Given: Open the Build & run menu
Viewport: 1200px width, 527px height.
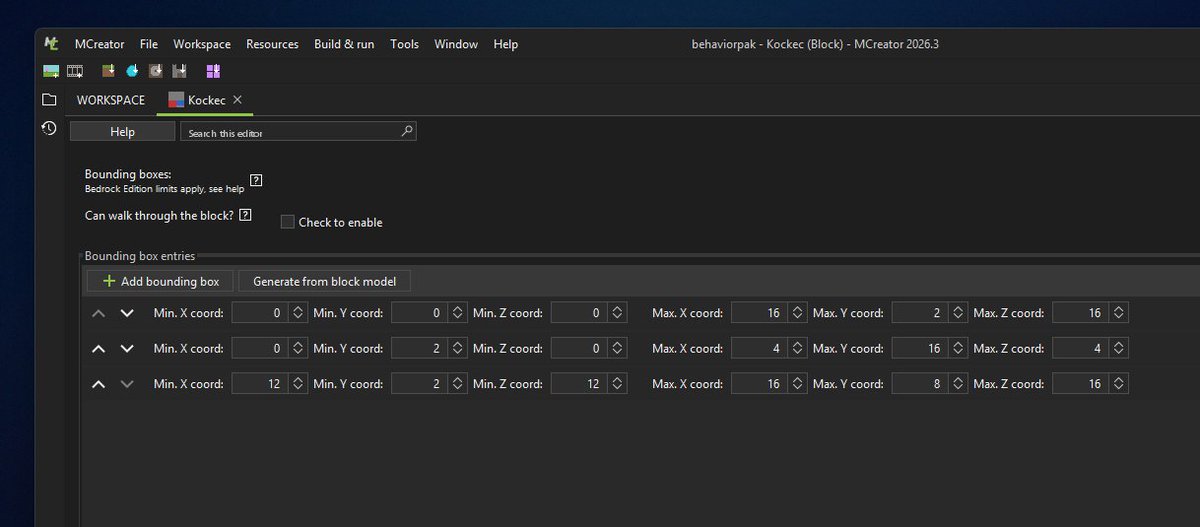Looking at the screenshot, I should tap(344, 44).
